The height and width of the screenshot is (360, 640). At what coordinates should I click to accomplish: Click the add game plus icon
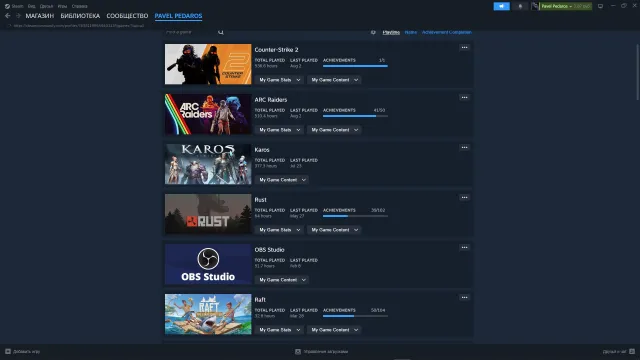click(8, 351)
